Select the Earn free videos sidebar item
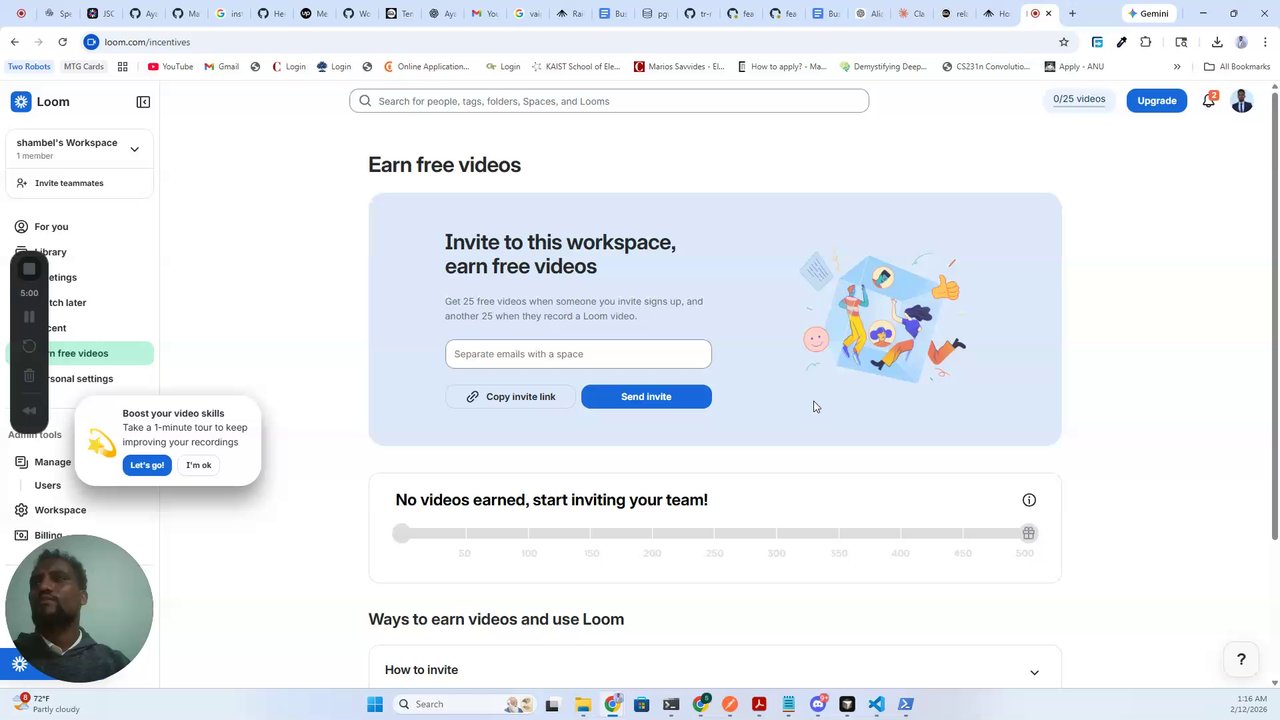The height and width of the screenshot is (720, 1280). pos(80,353)
